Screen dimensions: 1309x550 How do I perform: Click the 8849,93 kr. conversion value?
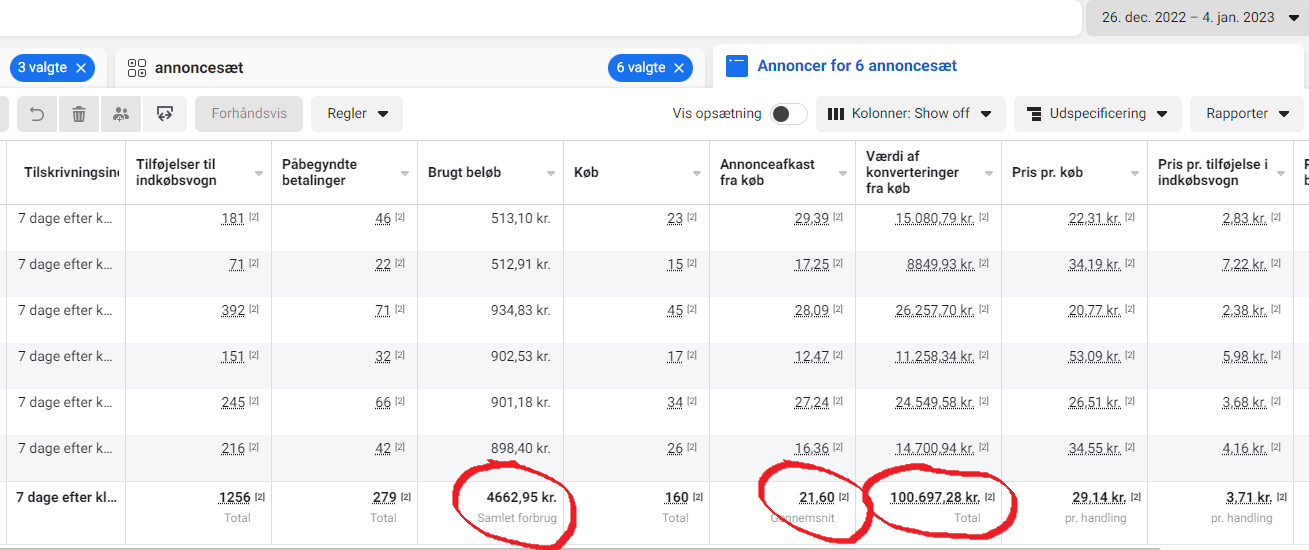coord(941,264)
